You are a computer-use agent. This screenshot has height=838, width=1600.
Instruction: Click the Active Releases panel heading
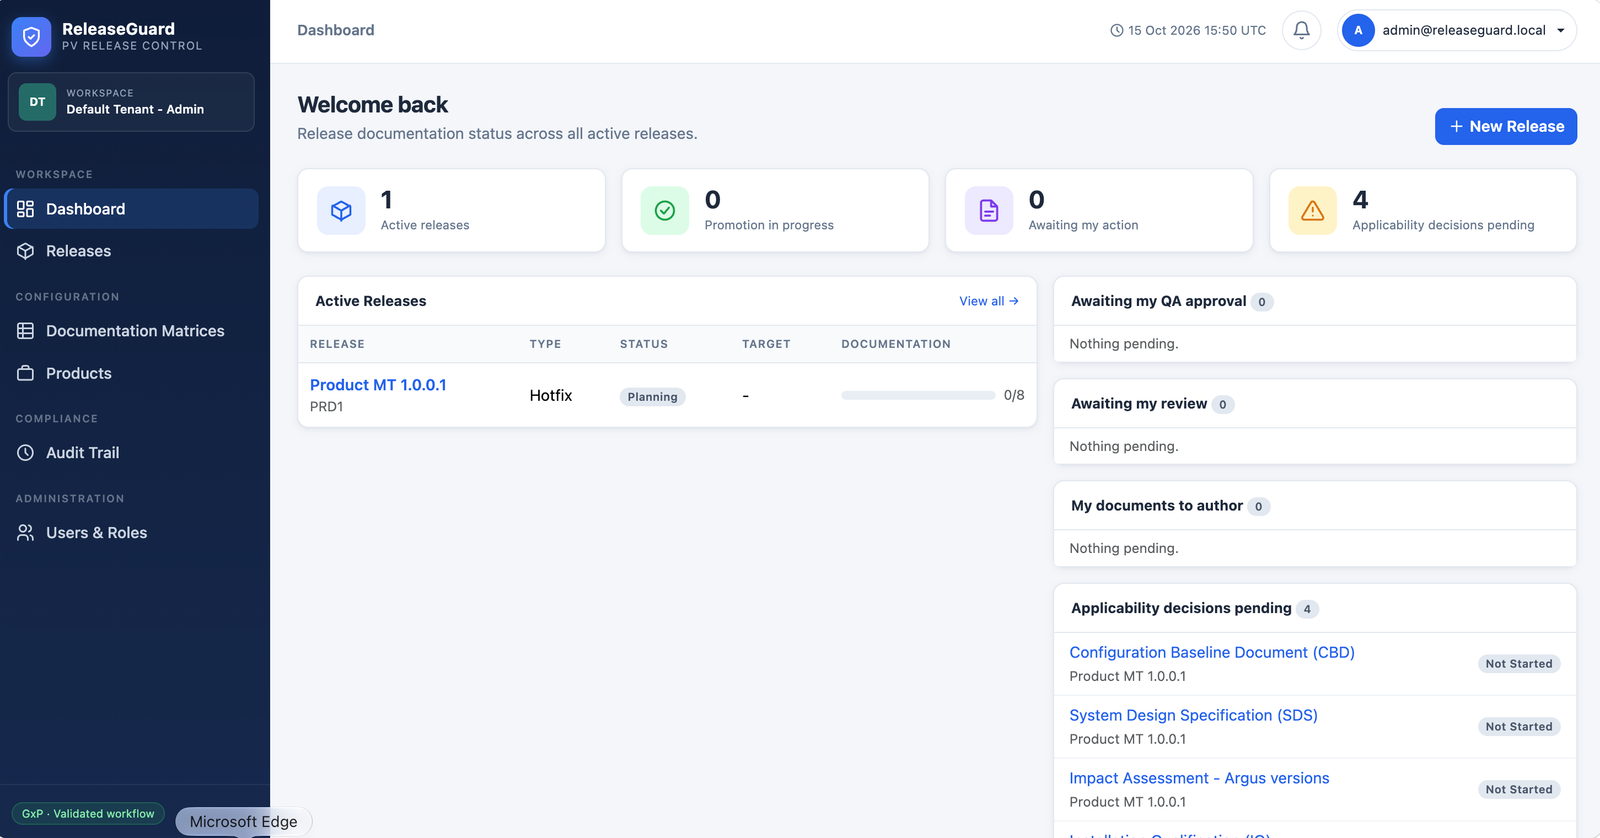coord(371,301)
